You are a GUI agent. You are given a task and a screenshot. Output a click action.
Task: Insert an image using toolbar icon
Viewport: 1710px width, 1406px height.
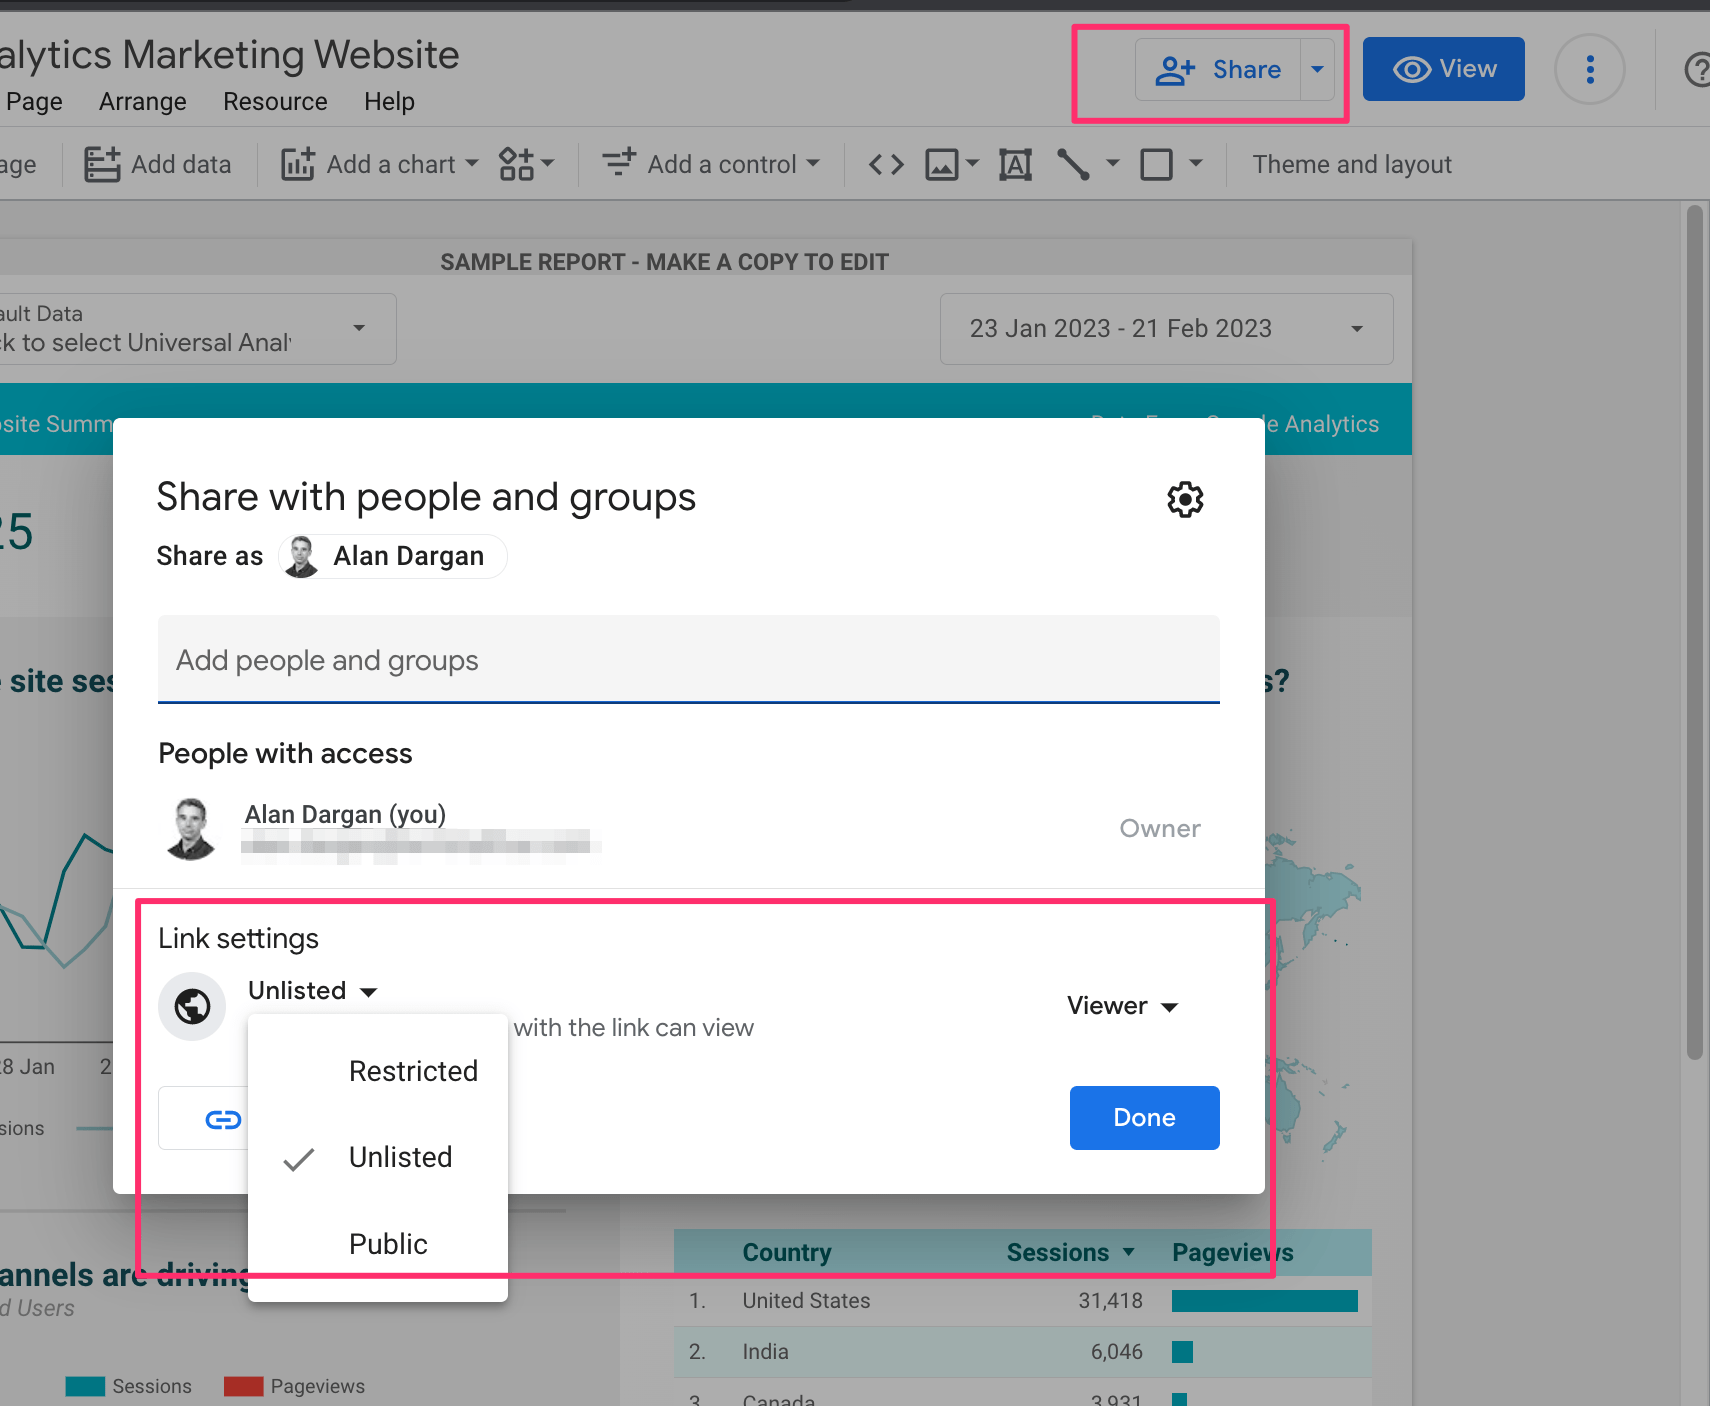(942, 164)
